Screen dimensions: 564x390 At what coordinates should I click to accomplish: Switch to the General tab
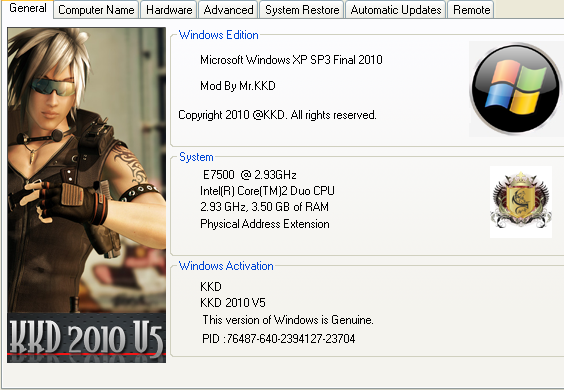click(x=28, y=9)
